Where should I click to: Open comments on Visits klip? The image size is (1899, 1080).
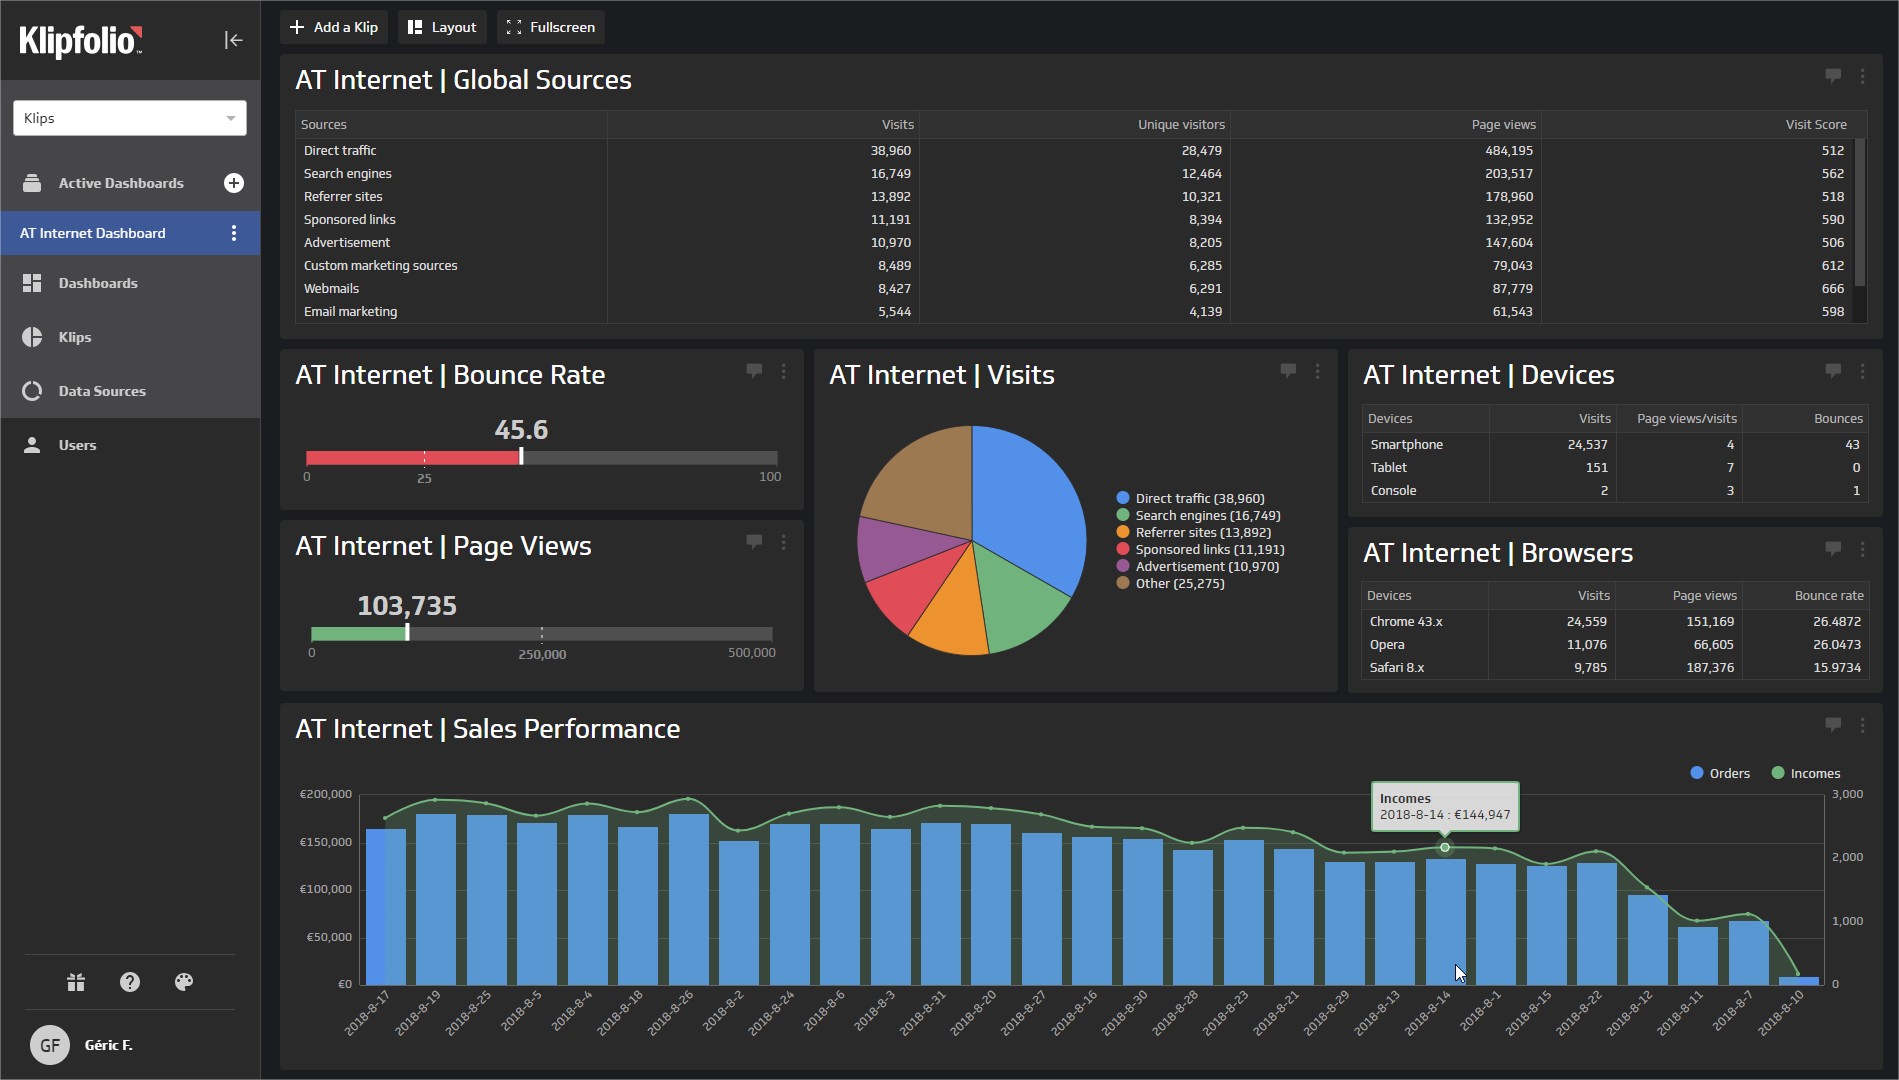click(1288, 371)
